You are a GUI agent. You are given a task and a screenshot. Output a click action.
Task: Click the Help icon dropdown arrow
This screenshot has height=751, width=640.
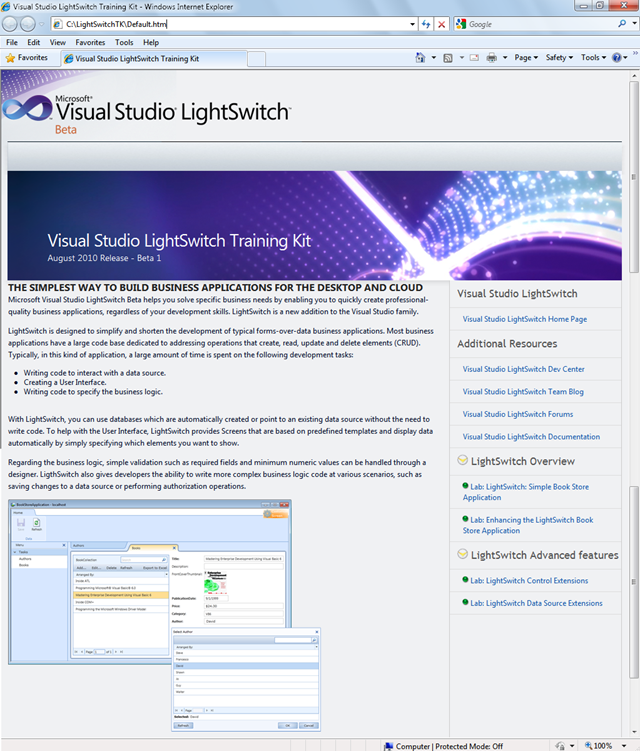[626, 58]
